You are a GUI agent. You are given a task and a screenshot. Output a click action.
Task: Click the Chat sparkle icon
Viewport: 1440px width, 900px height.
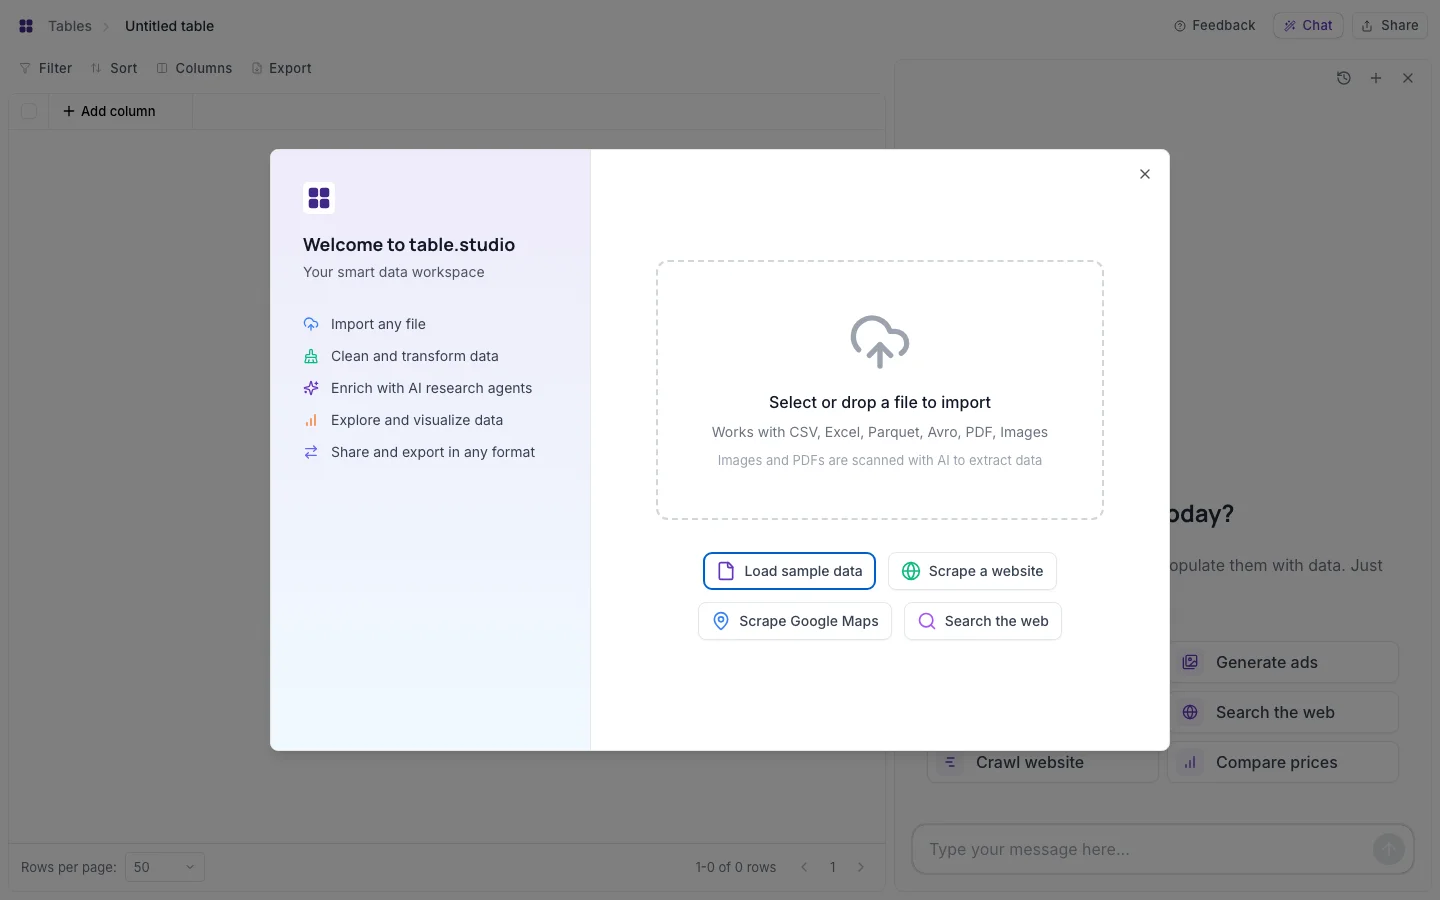1290,26
